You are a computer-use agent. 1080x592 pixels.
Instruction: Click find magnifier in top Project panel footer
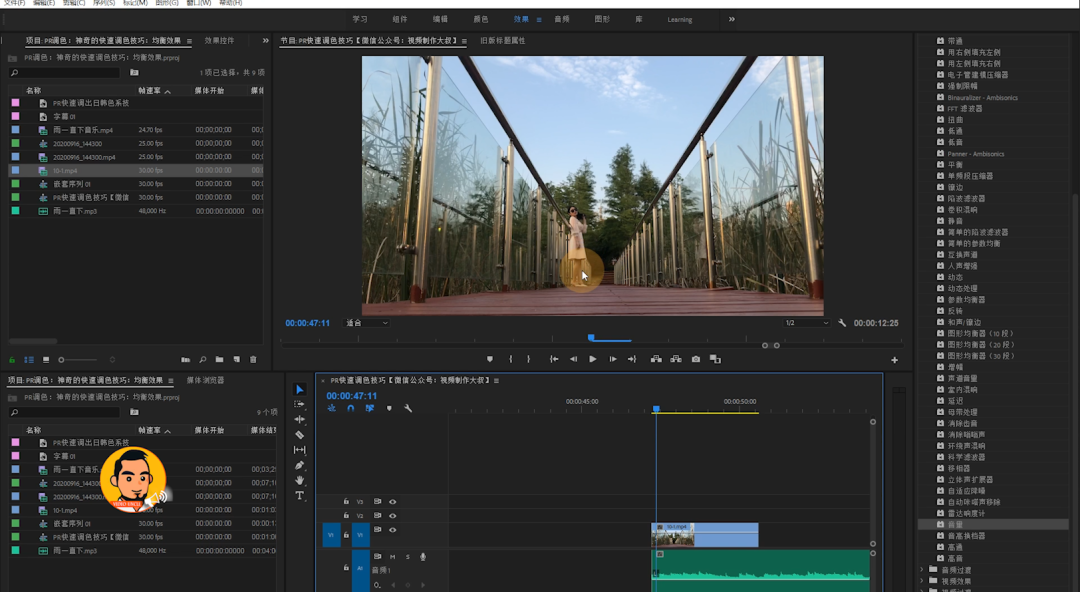[x=202, y=360]
